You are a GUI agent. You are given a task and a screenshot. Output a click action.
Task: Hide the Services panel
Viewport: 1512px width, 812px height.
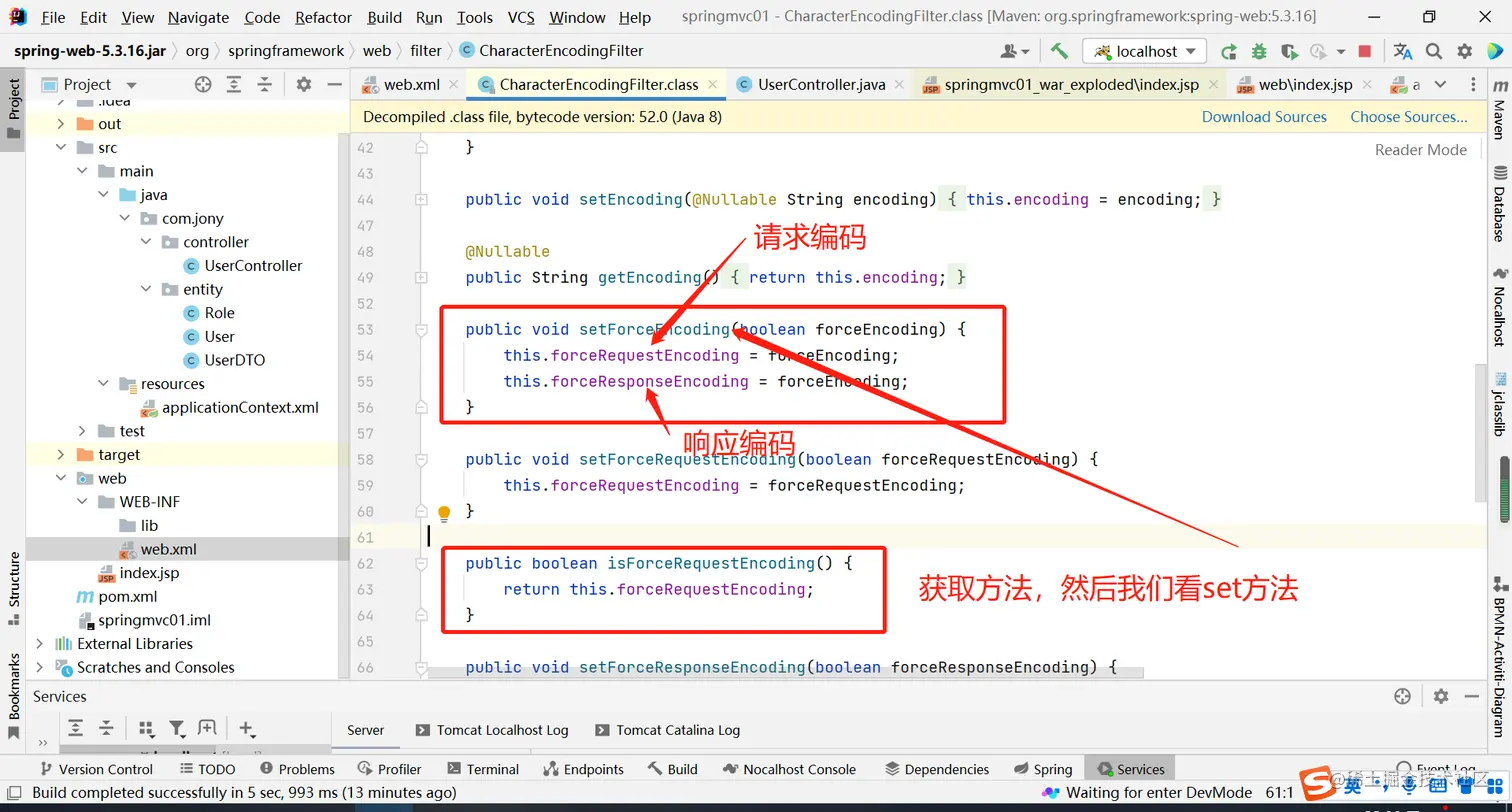[1472, 696]
